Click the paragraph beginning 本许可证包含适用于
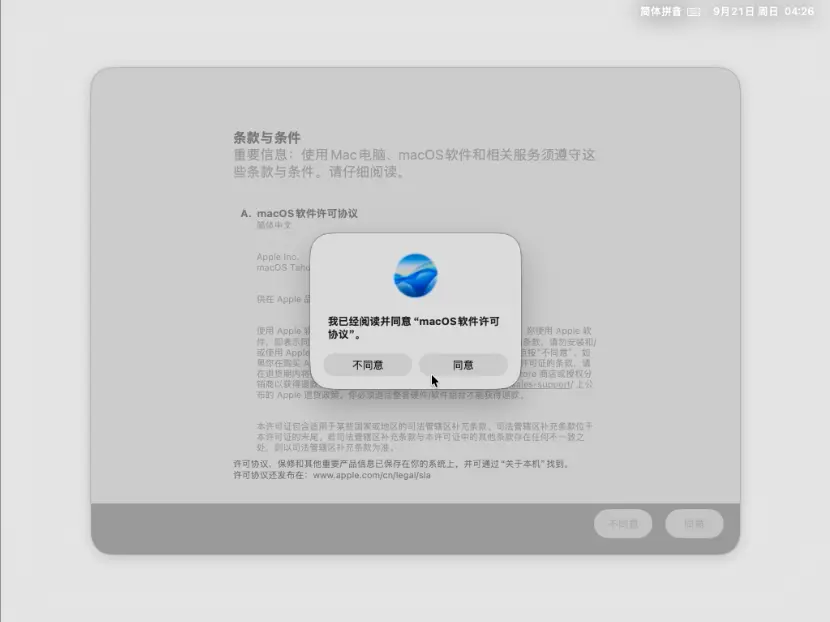Viewport: 830px width, 622px height. (425, 437)
